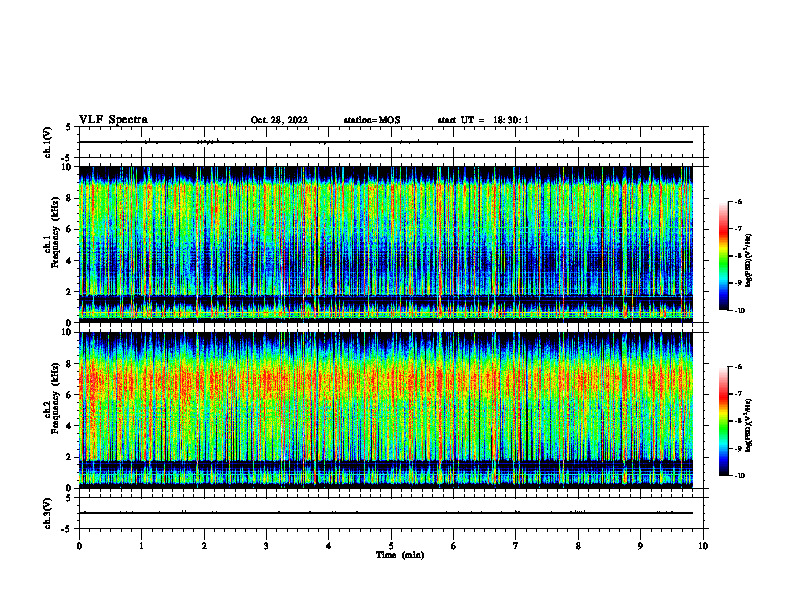Click the ch.3(V) waveform trace panel
792x612 pixels.
[x=391, y=513]
